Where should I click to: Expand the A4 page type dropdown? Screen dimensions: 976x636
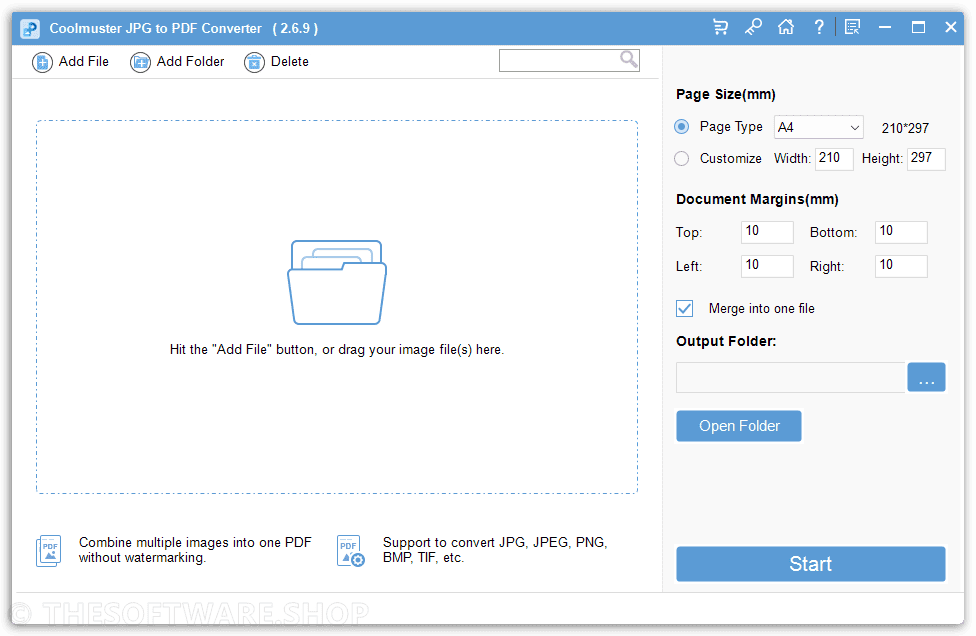coord(819,128)
